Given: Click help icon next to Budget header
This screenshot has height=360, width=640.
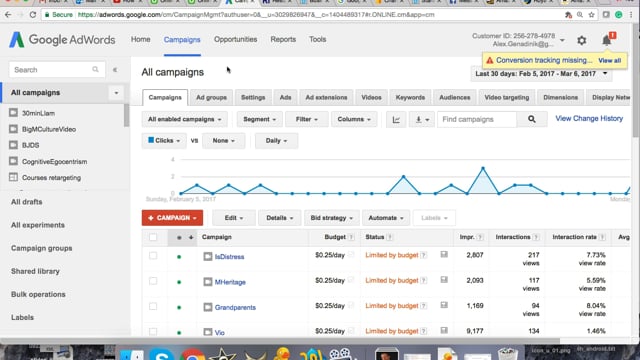Looking at the screenshot, I should (351, 237).
